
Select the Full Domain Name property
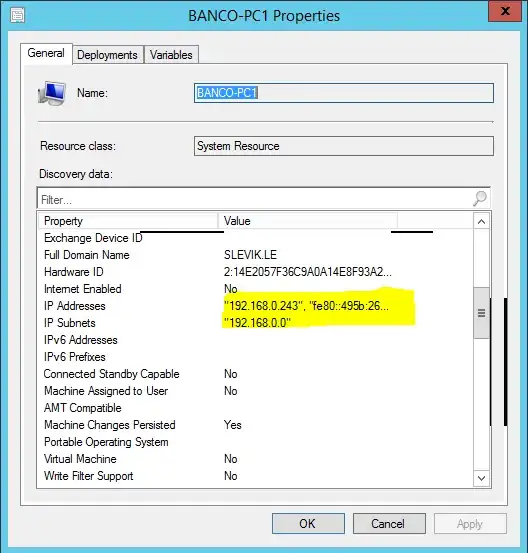pos(87,255)
